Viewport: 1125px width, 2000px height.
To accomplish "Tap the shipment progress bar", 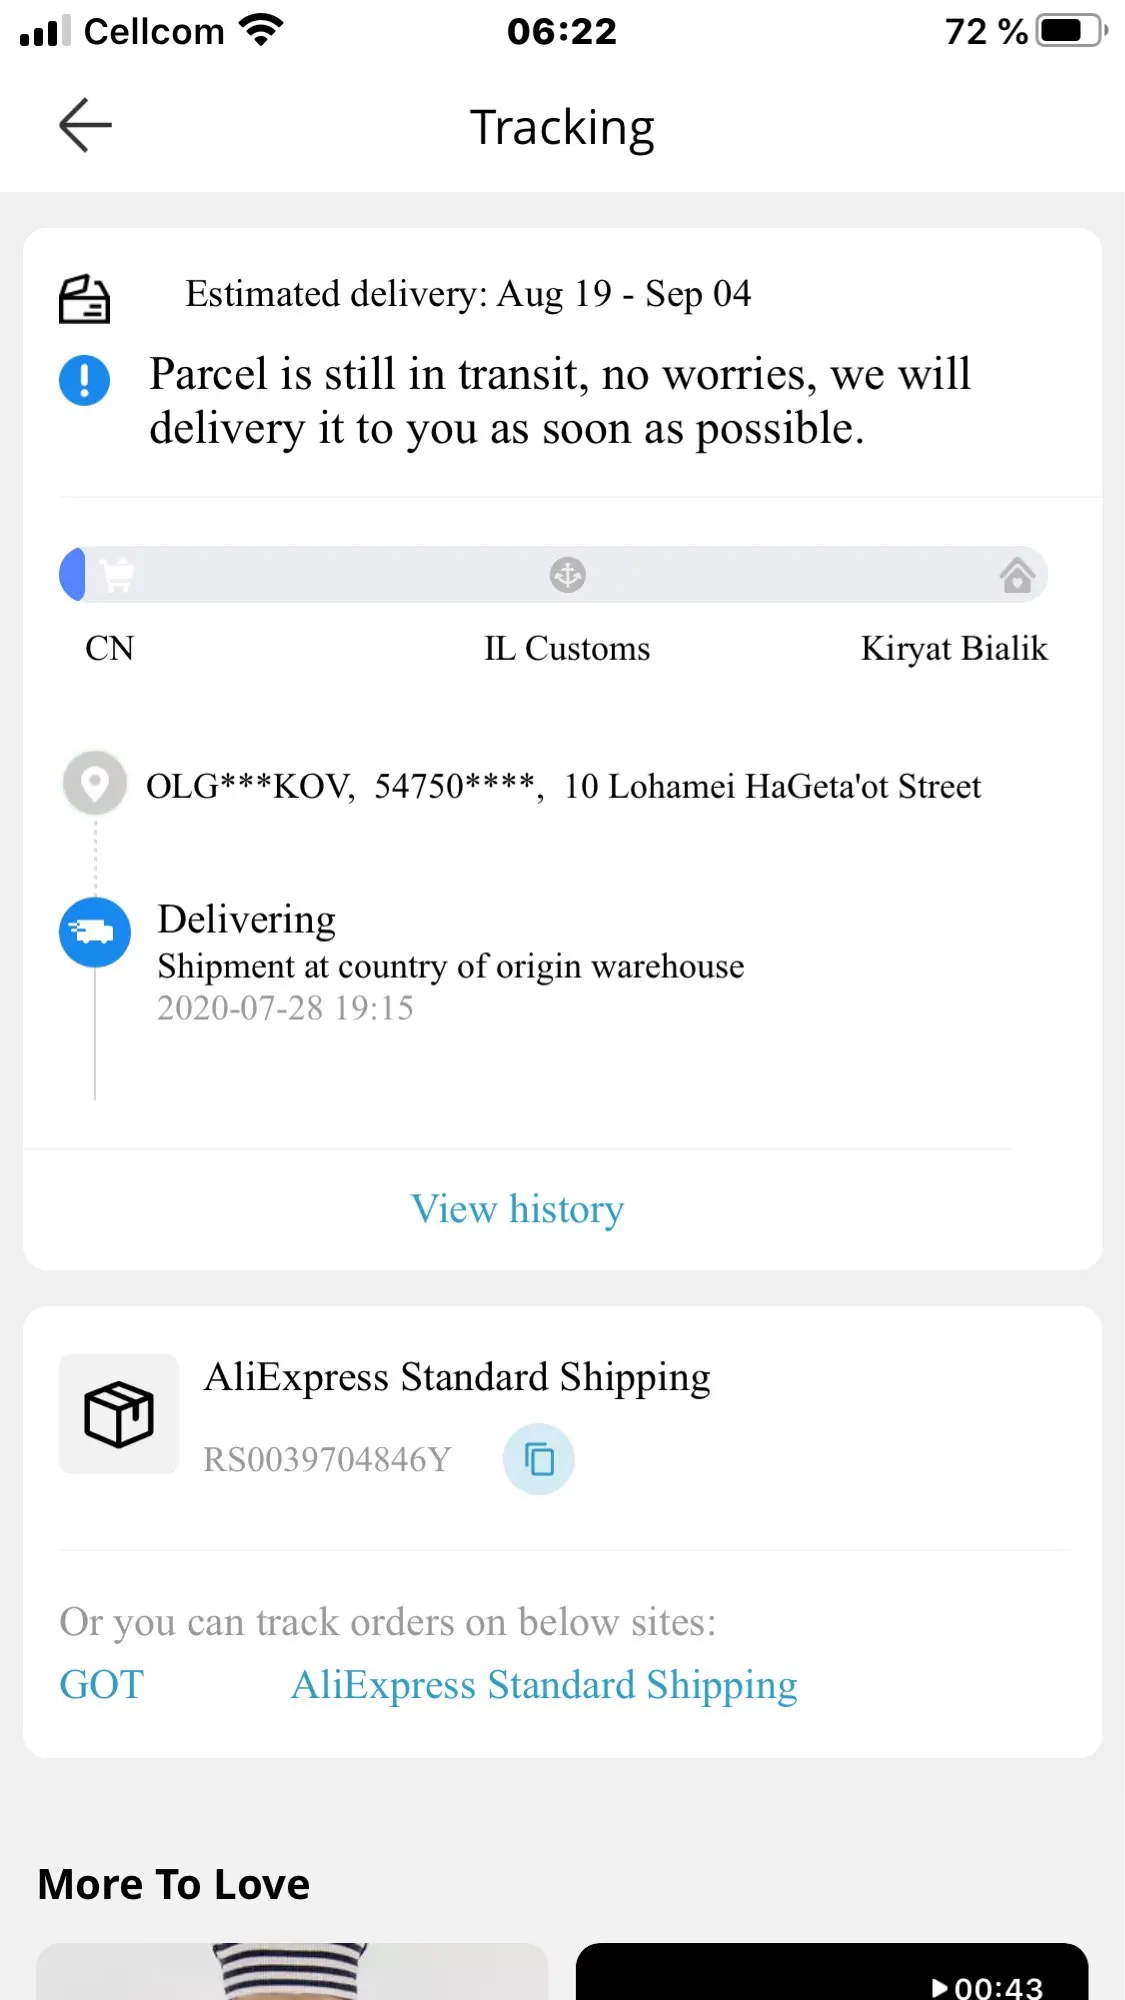I will (x=553, y=575).
